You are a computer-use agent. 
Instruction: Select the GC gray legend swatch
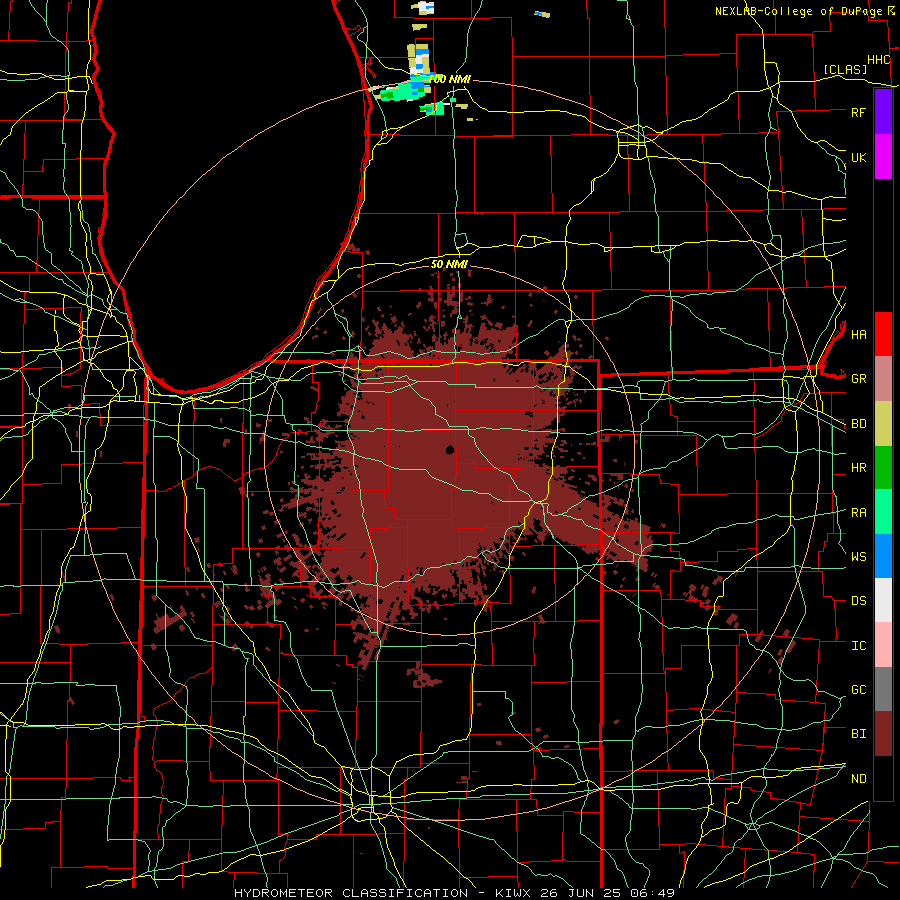(883, 689)
